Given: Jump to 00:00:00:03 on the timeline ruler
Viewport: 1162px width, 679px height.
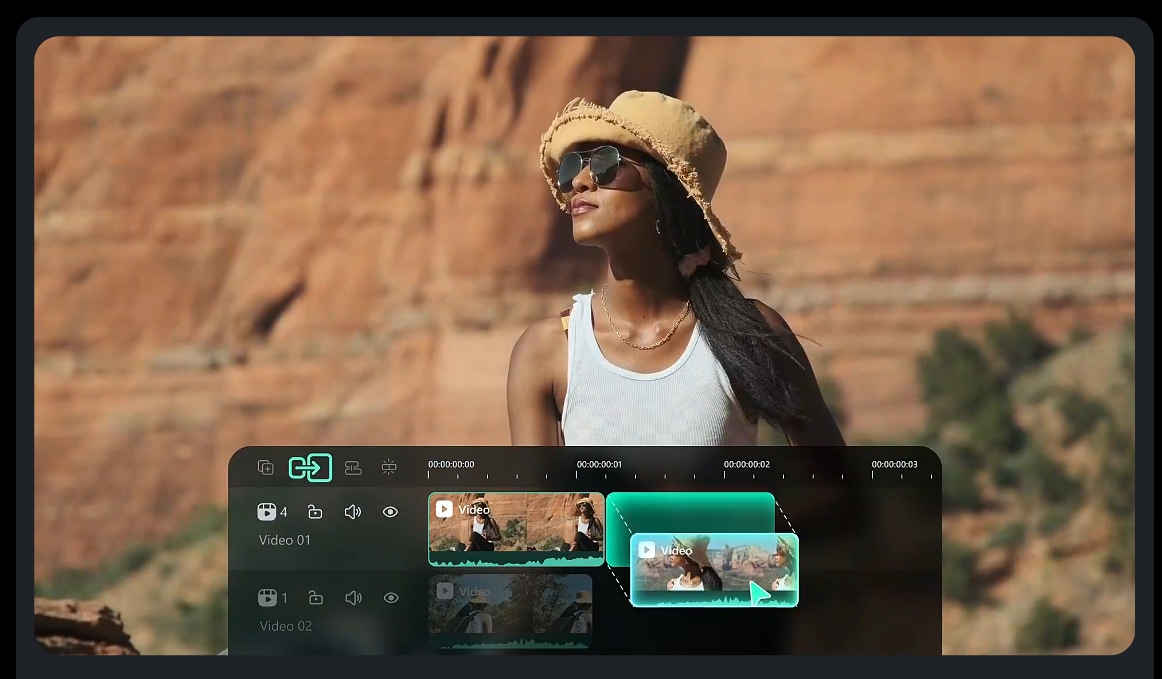Looking at the screenshot, I should click(894, 465).
